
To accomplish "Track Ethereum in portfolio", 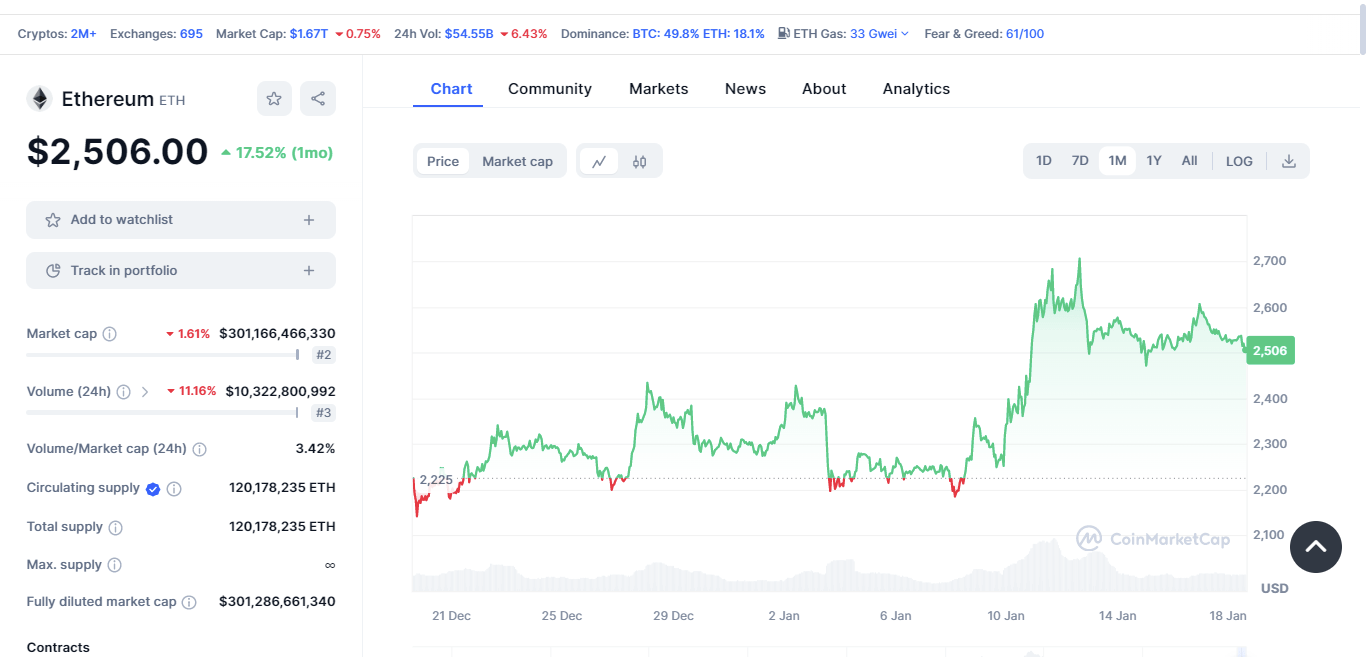I will (x=181, y=271).
